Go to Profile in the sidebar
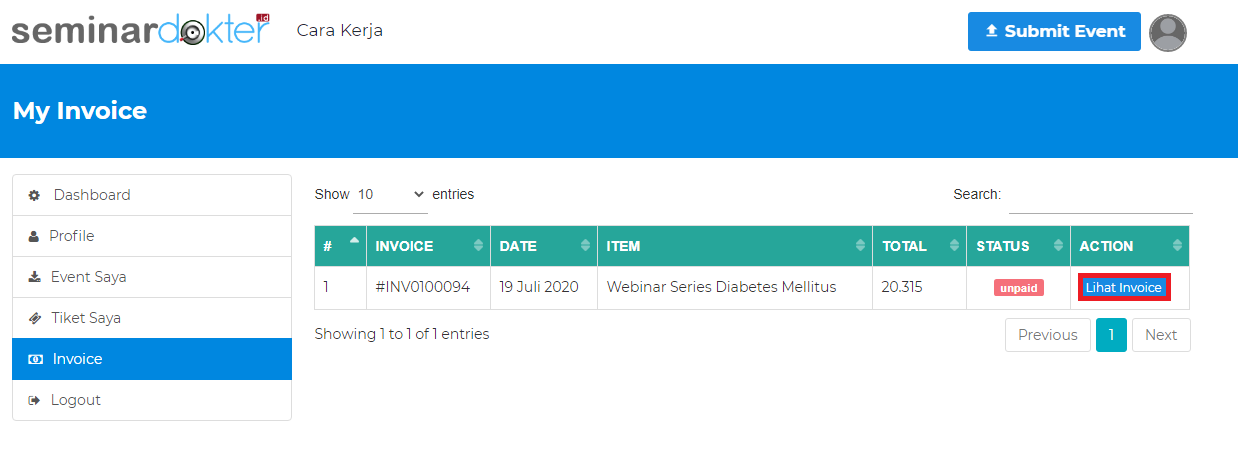The width and height of the screenshot is (1238, 451). (71, 236)
